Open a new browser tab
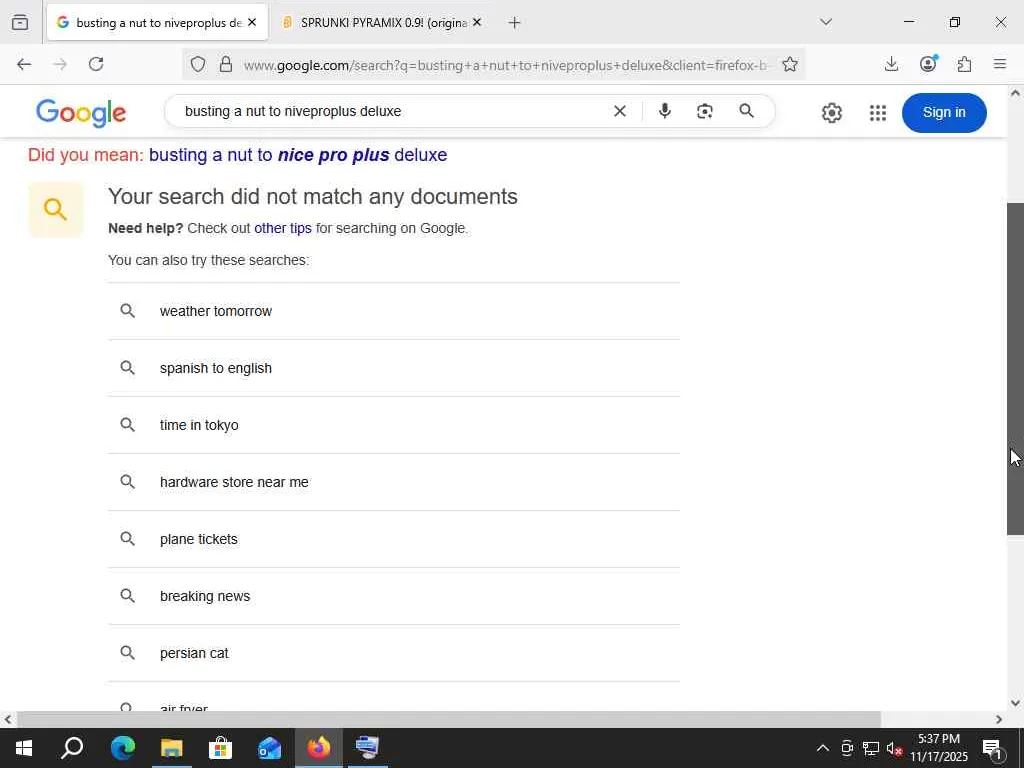 pos(515,23)
